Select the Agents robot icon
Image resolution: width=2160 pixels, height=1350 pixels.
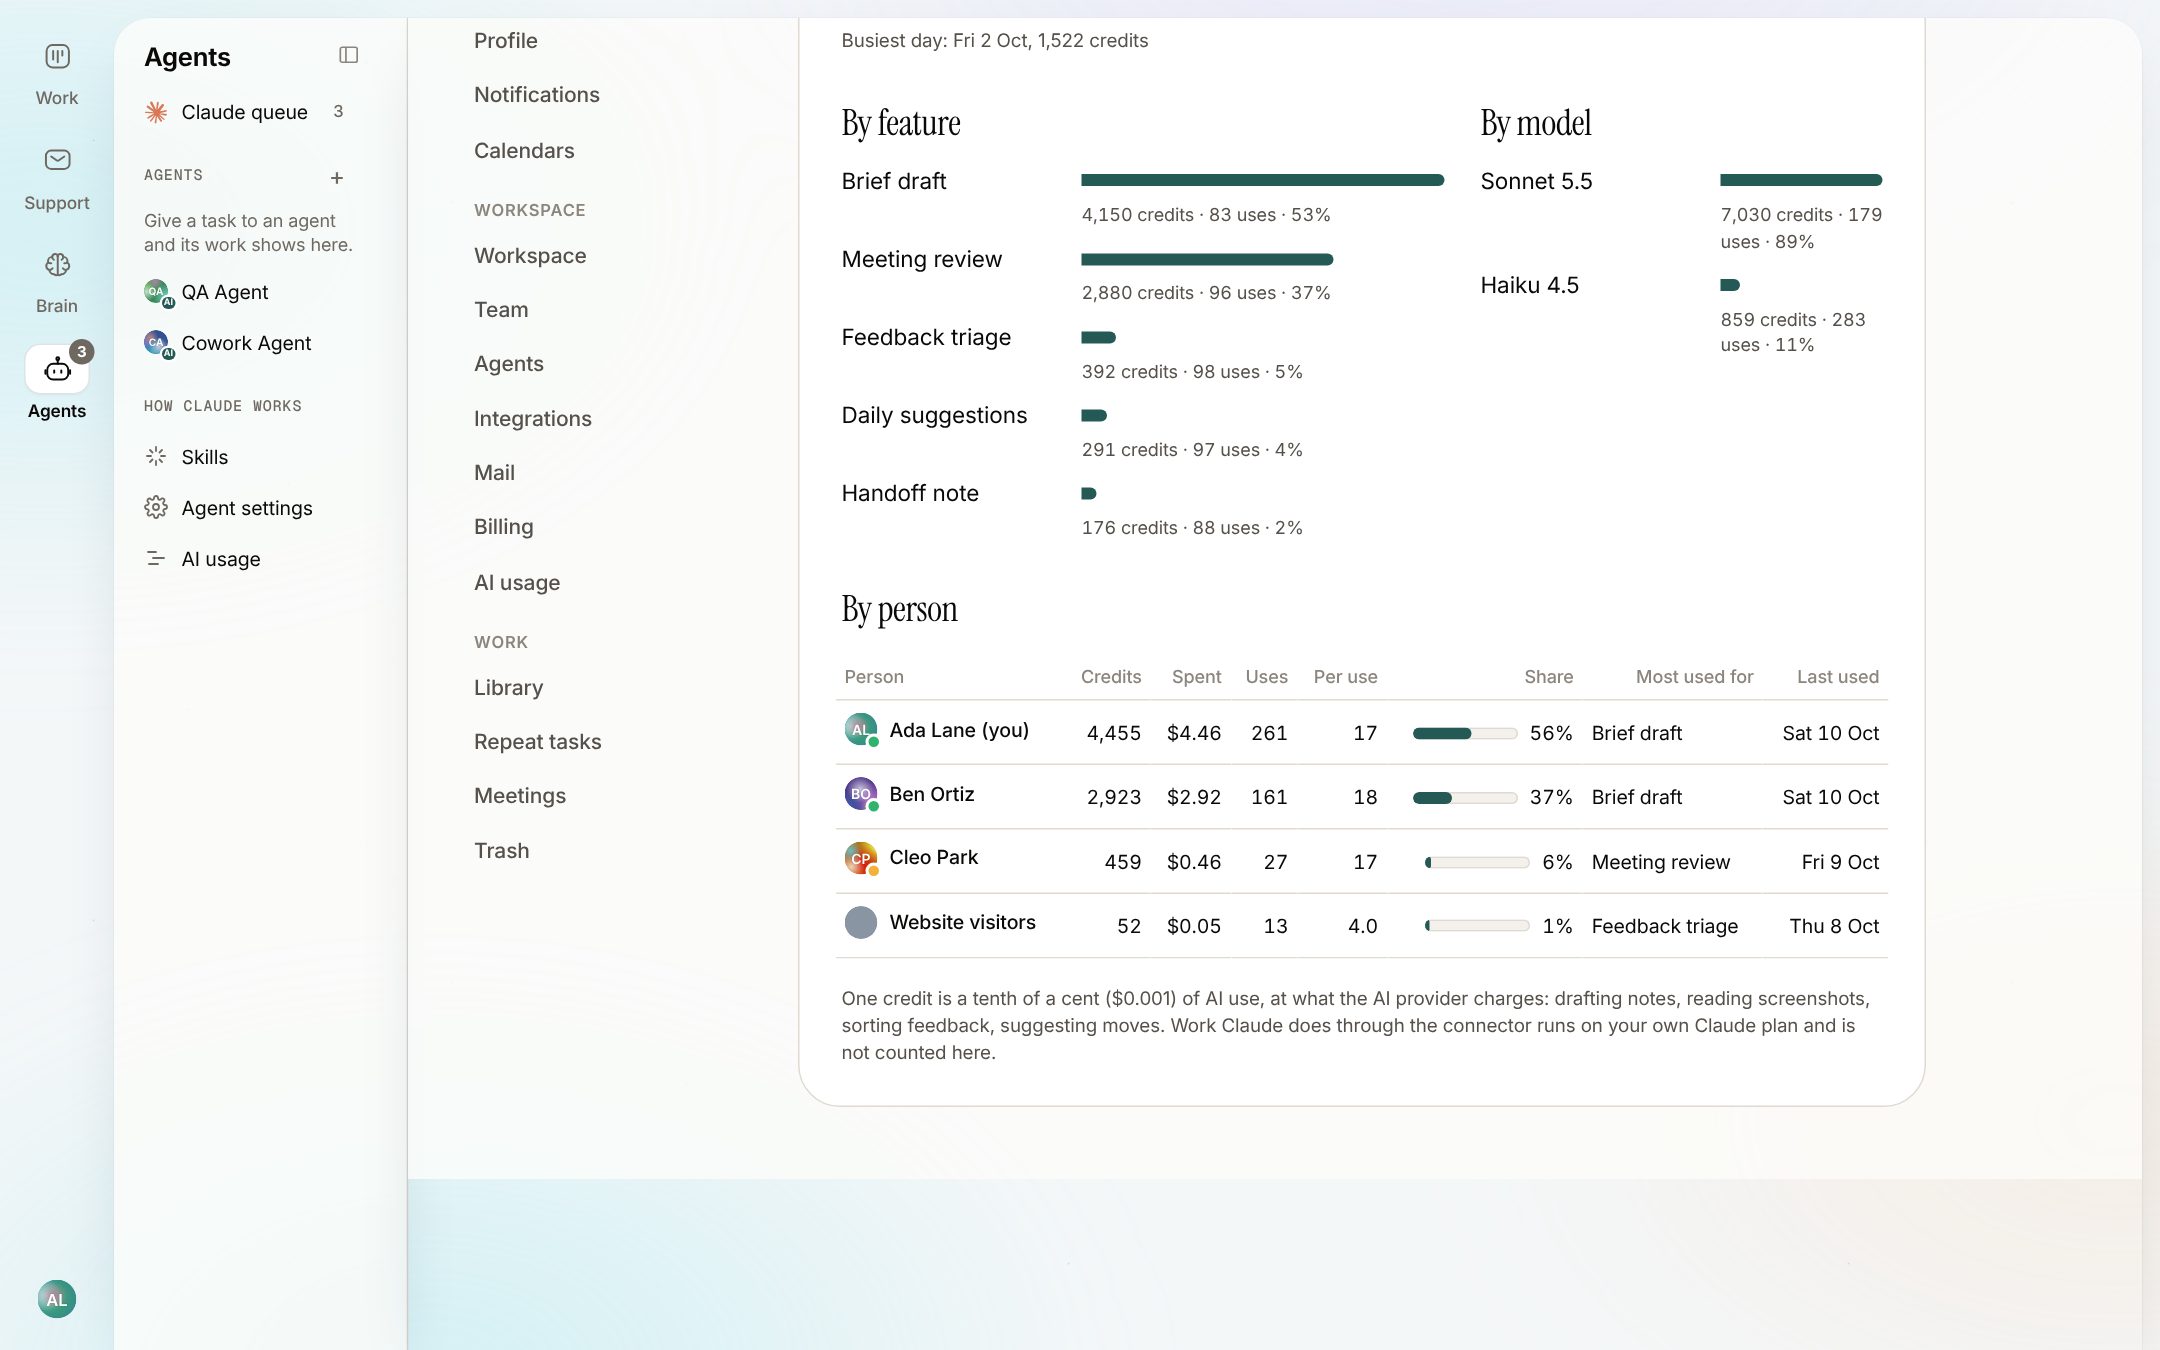click(x=57, y=370)
